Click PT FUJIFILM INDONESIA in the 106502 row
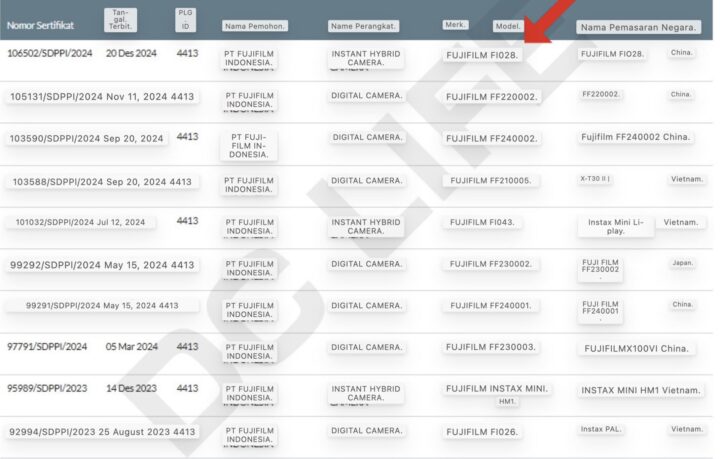The image size is (720, 459). (x=248, y=58)
